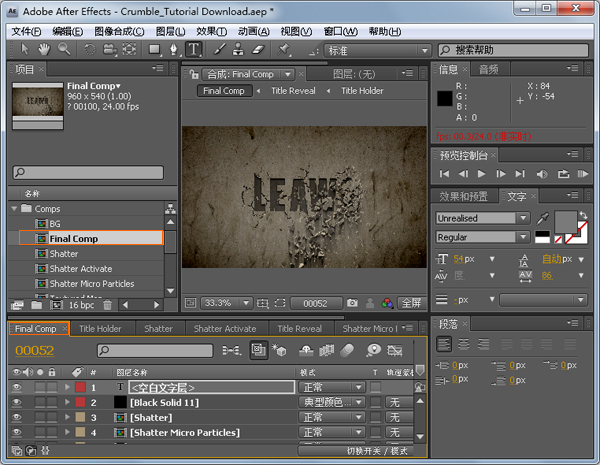Screen dimensions: 600x465
Task: Toggle draft 3D in timeline toolbar
Action: (279, 350)
